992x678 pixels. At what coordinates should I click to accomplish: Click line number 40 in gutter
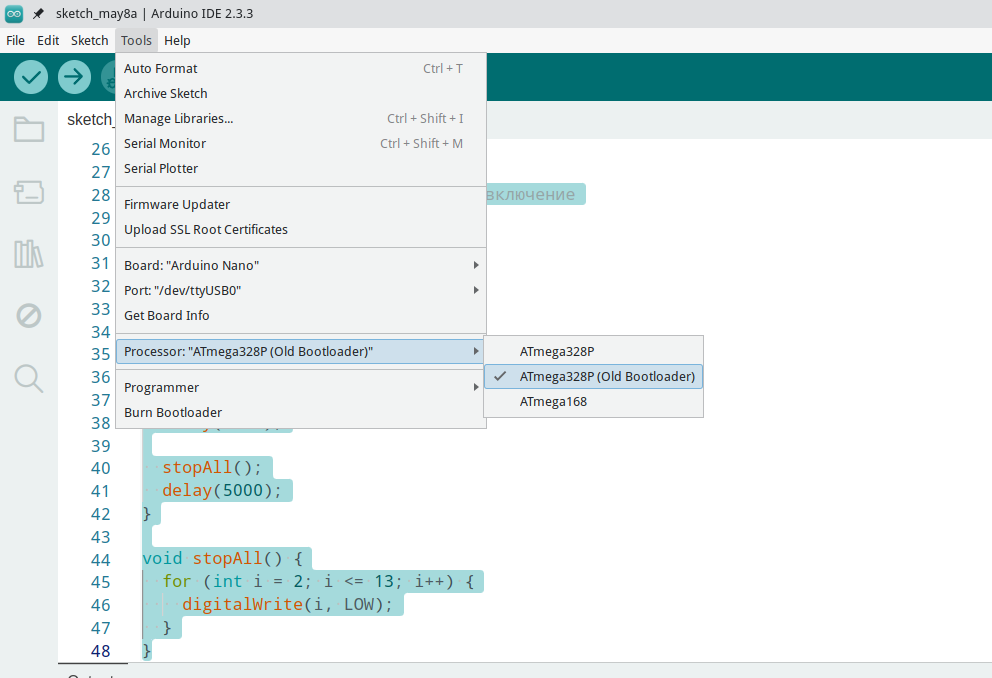(x=101, y=468)
